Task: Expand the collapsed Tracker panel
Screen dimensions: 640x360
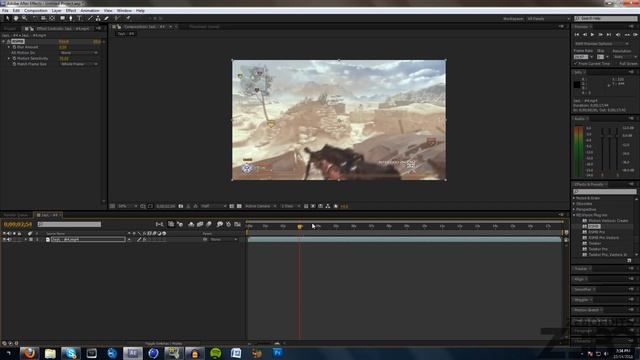Action: point(582,269)
